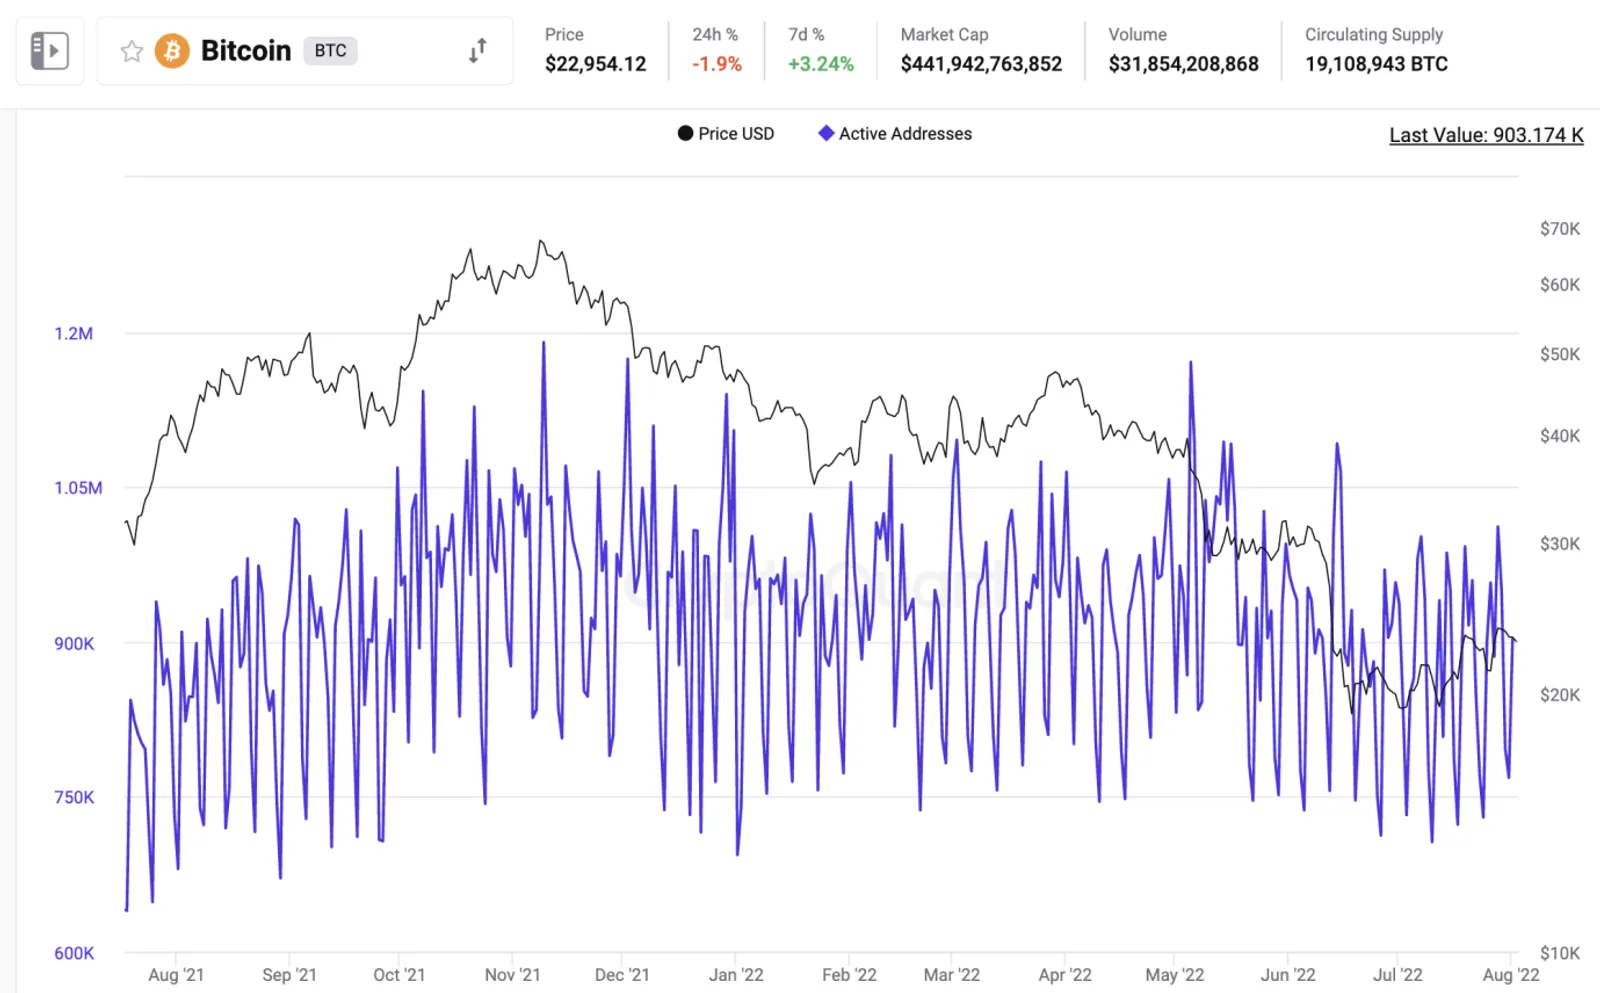Click the 24h % header label
Image resolution: width=1600 pixels, height=993 pixels.
click(x=715, y=35)
